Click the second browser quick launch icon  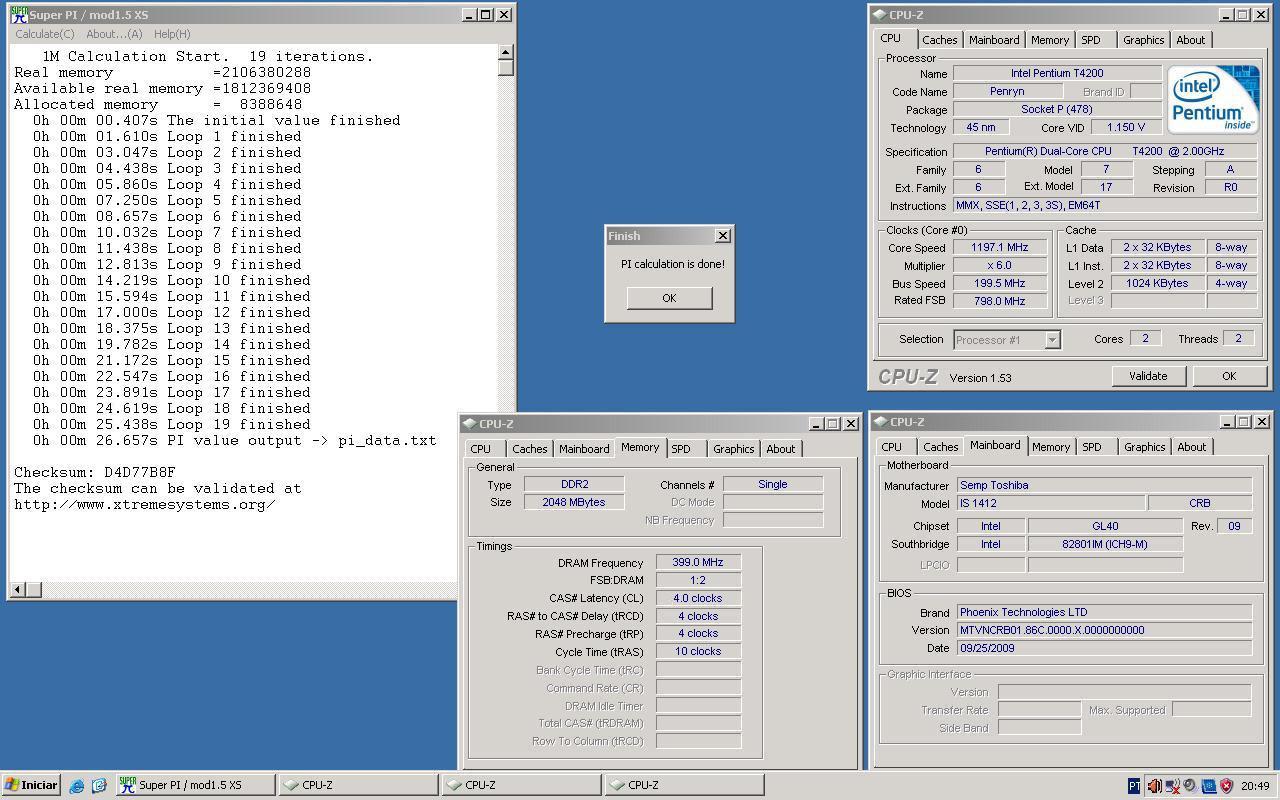99,786
